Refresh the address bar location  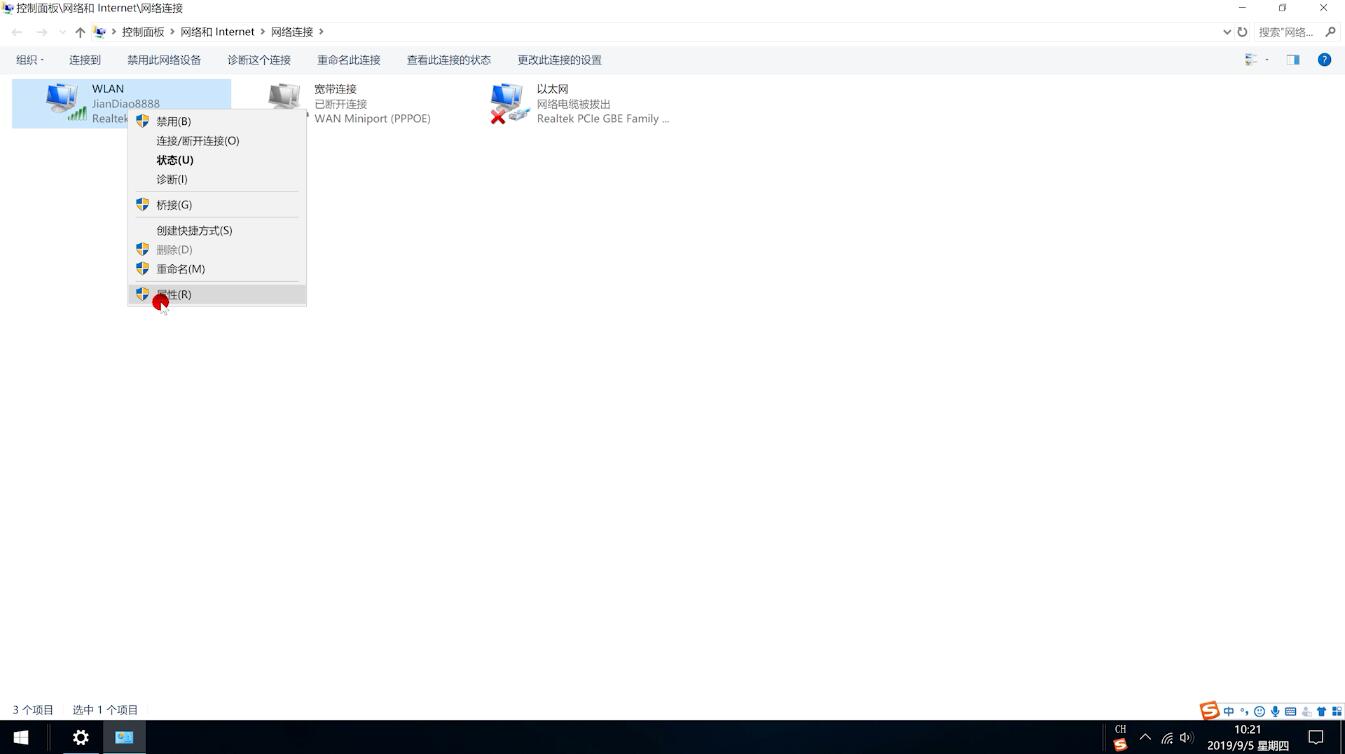(x=1243, y=32)
